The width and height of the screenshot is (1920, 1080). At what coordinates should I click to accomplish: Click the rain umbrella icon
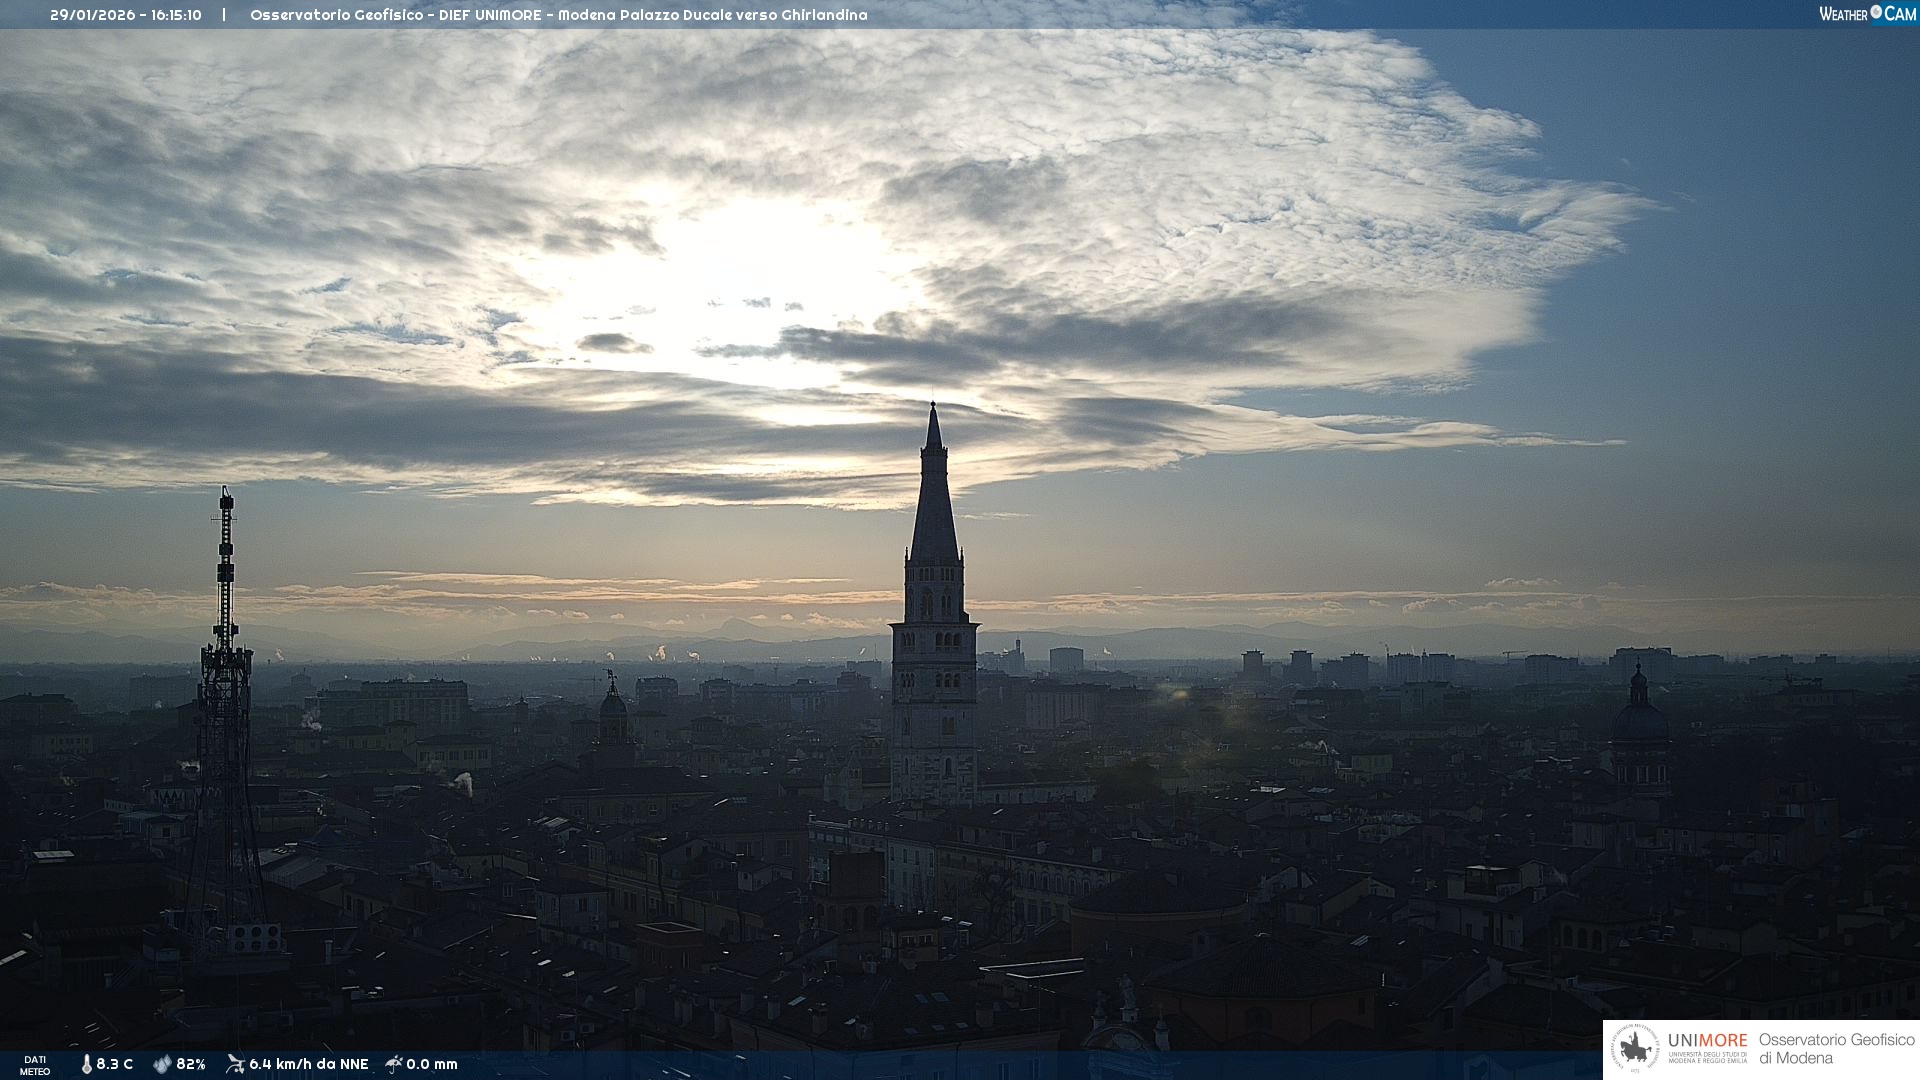[x=394, y=1064]
